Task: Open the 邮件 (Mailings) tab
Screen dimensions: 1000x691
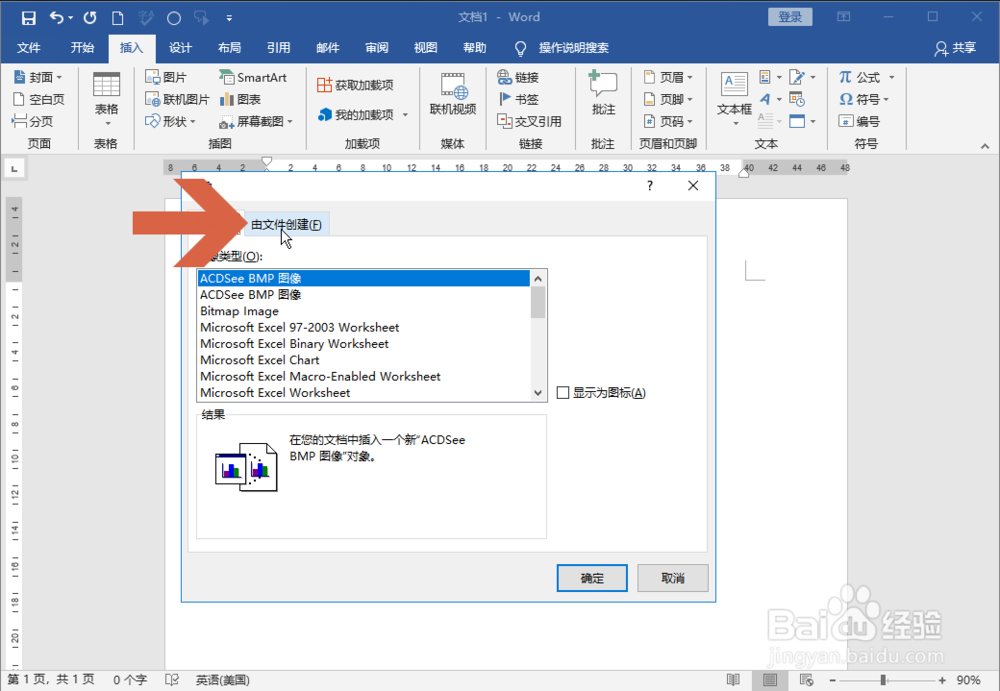Action: pyautogui.click(x=327, y=48)
